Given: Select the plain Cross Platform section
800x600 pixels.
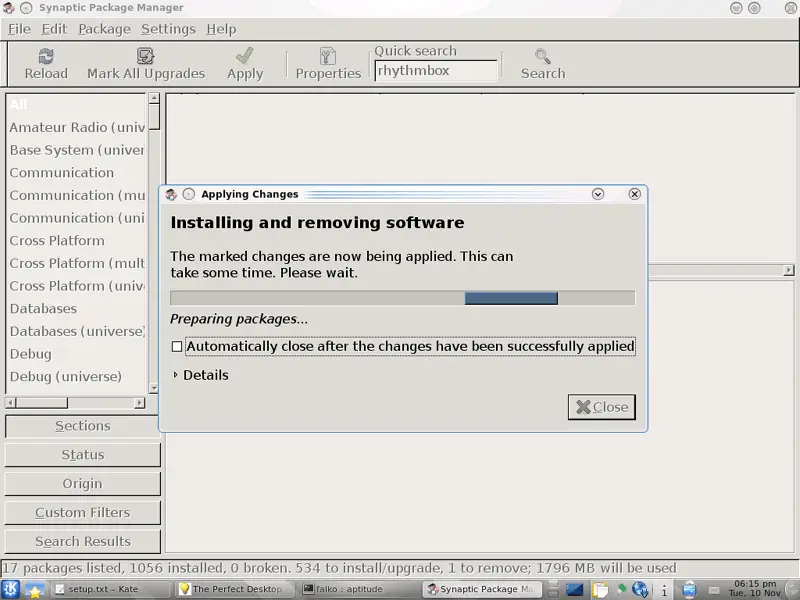Looking at the screenshot, I should pos(76,241).
